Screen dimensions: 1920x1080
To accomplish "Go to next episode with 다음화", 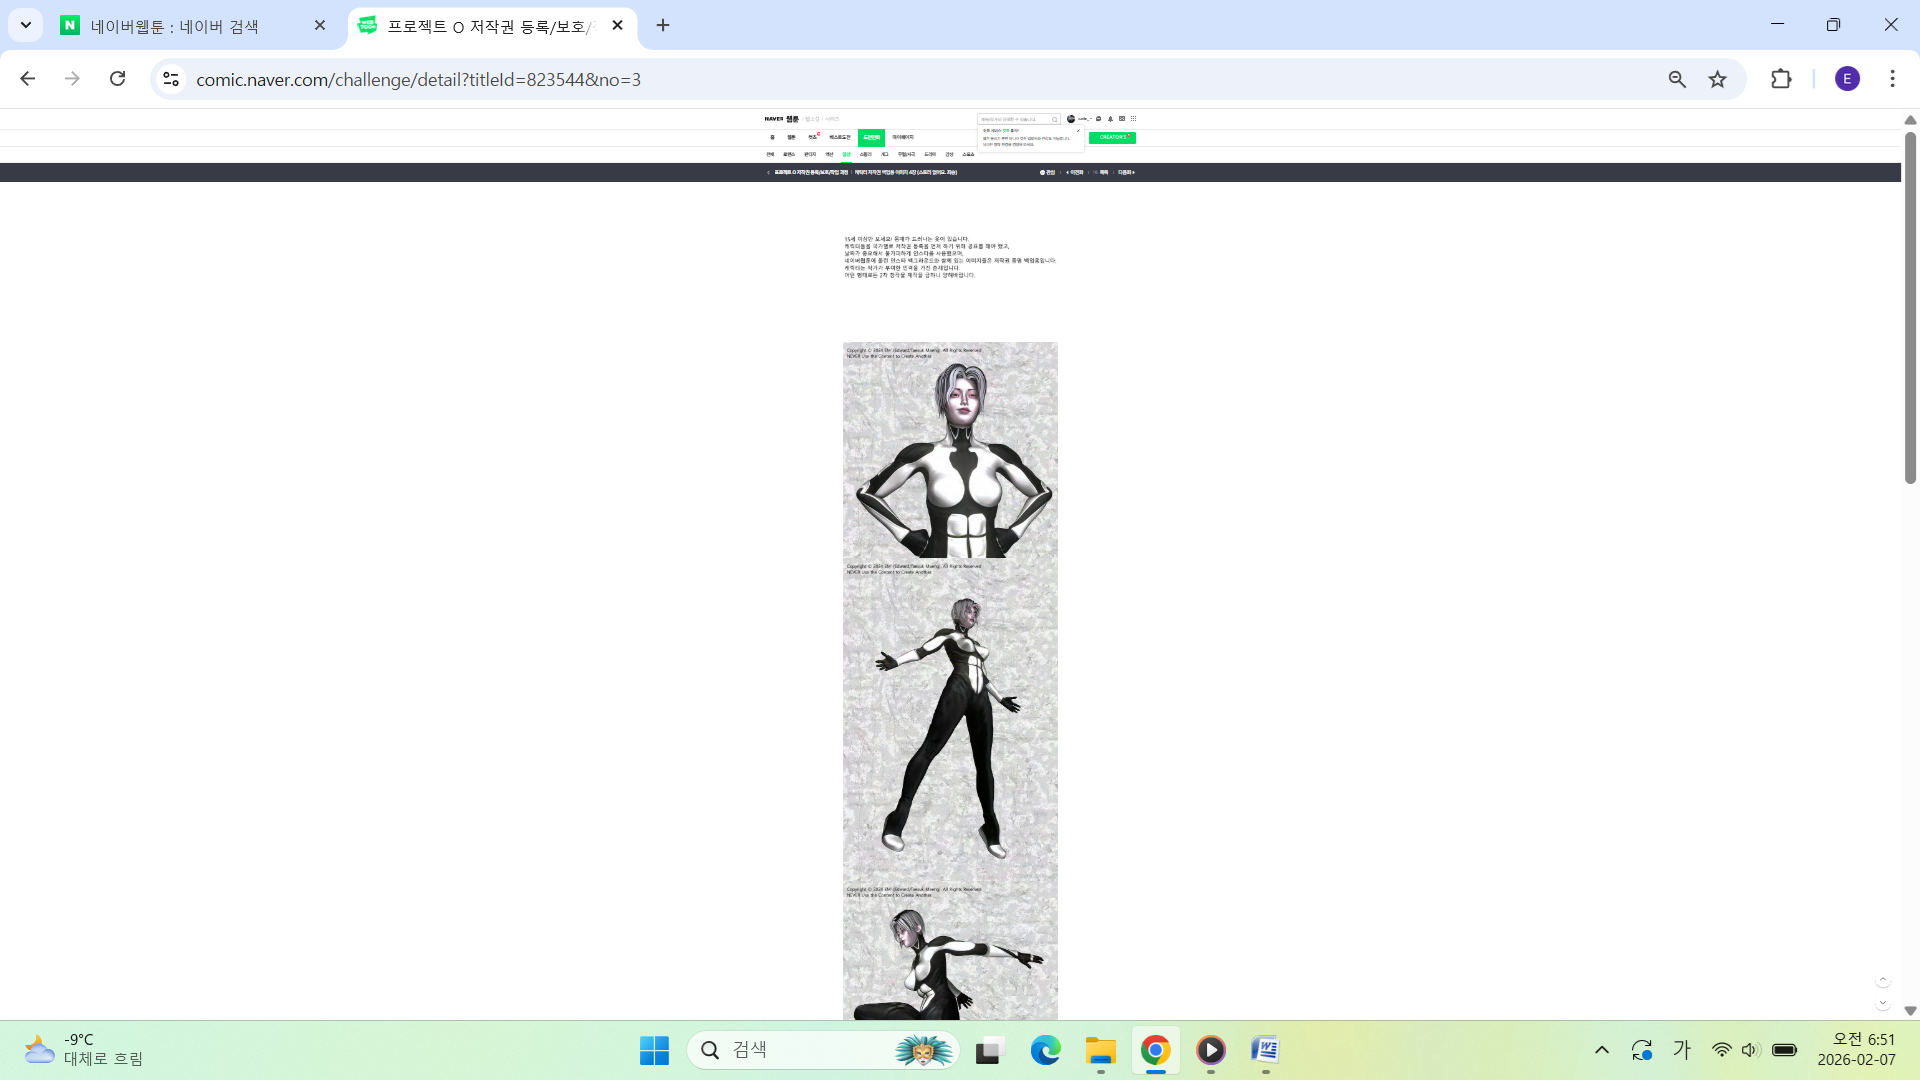I will (x=1126, y=172).
